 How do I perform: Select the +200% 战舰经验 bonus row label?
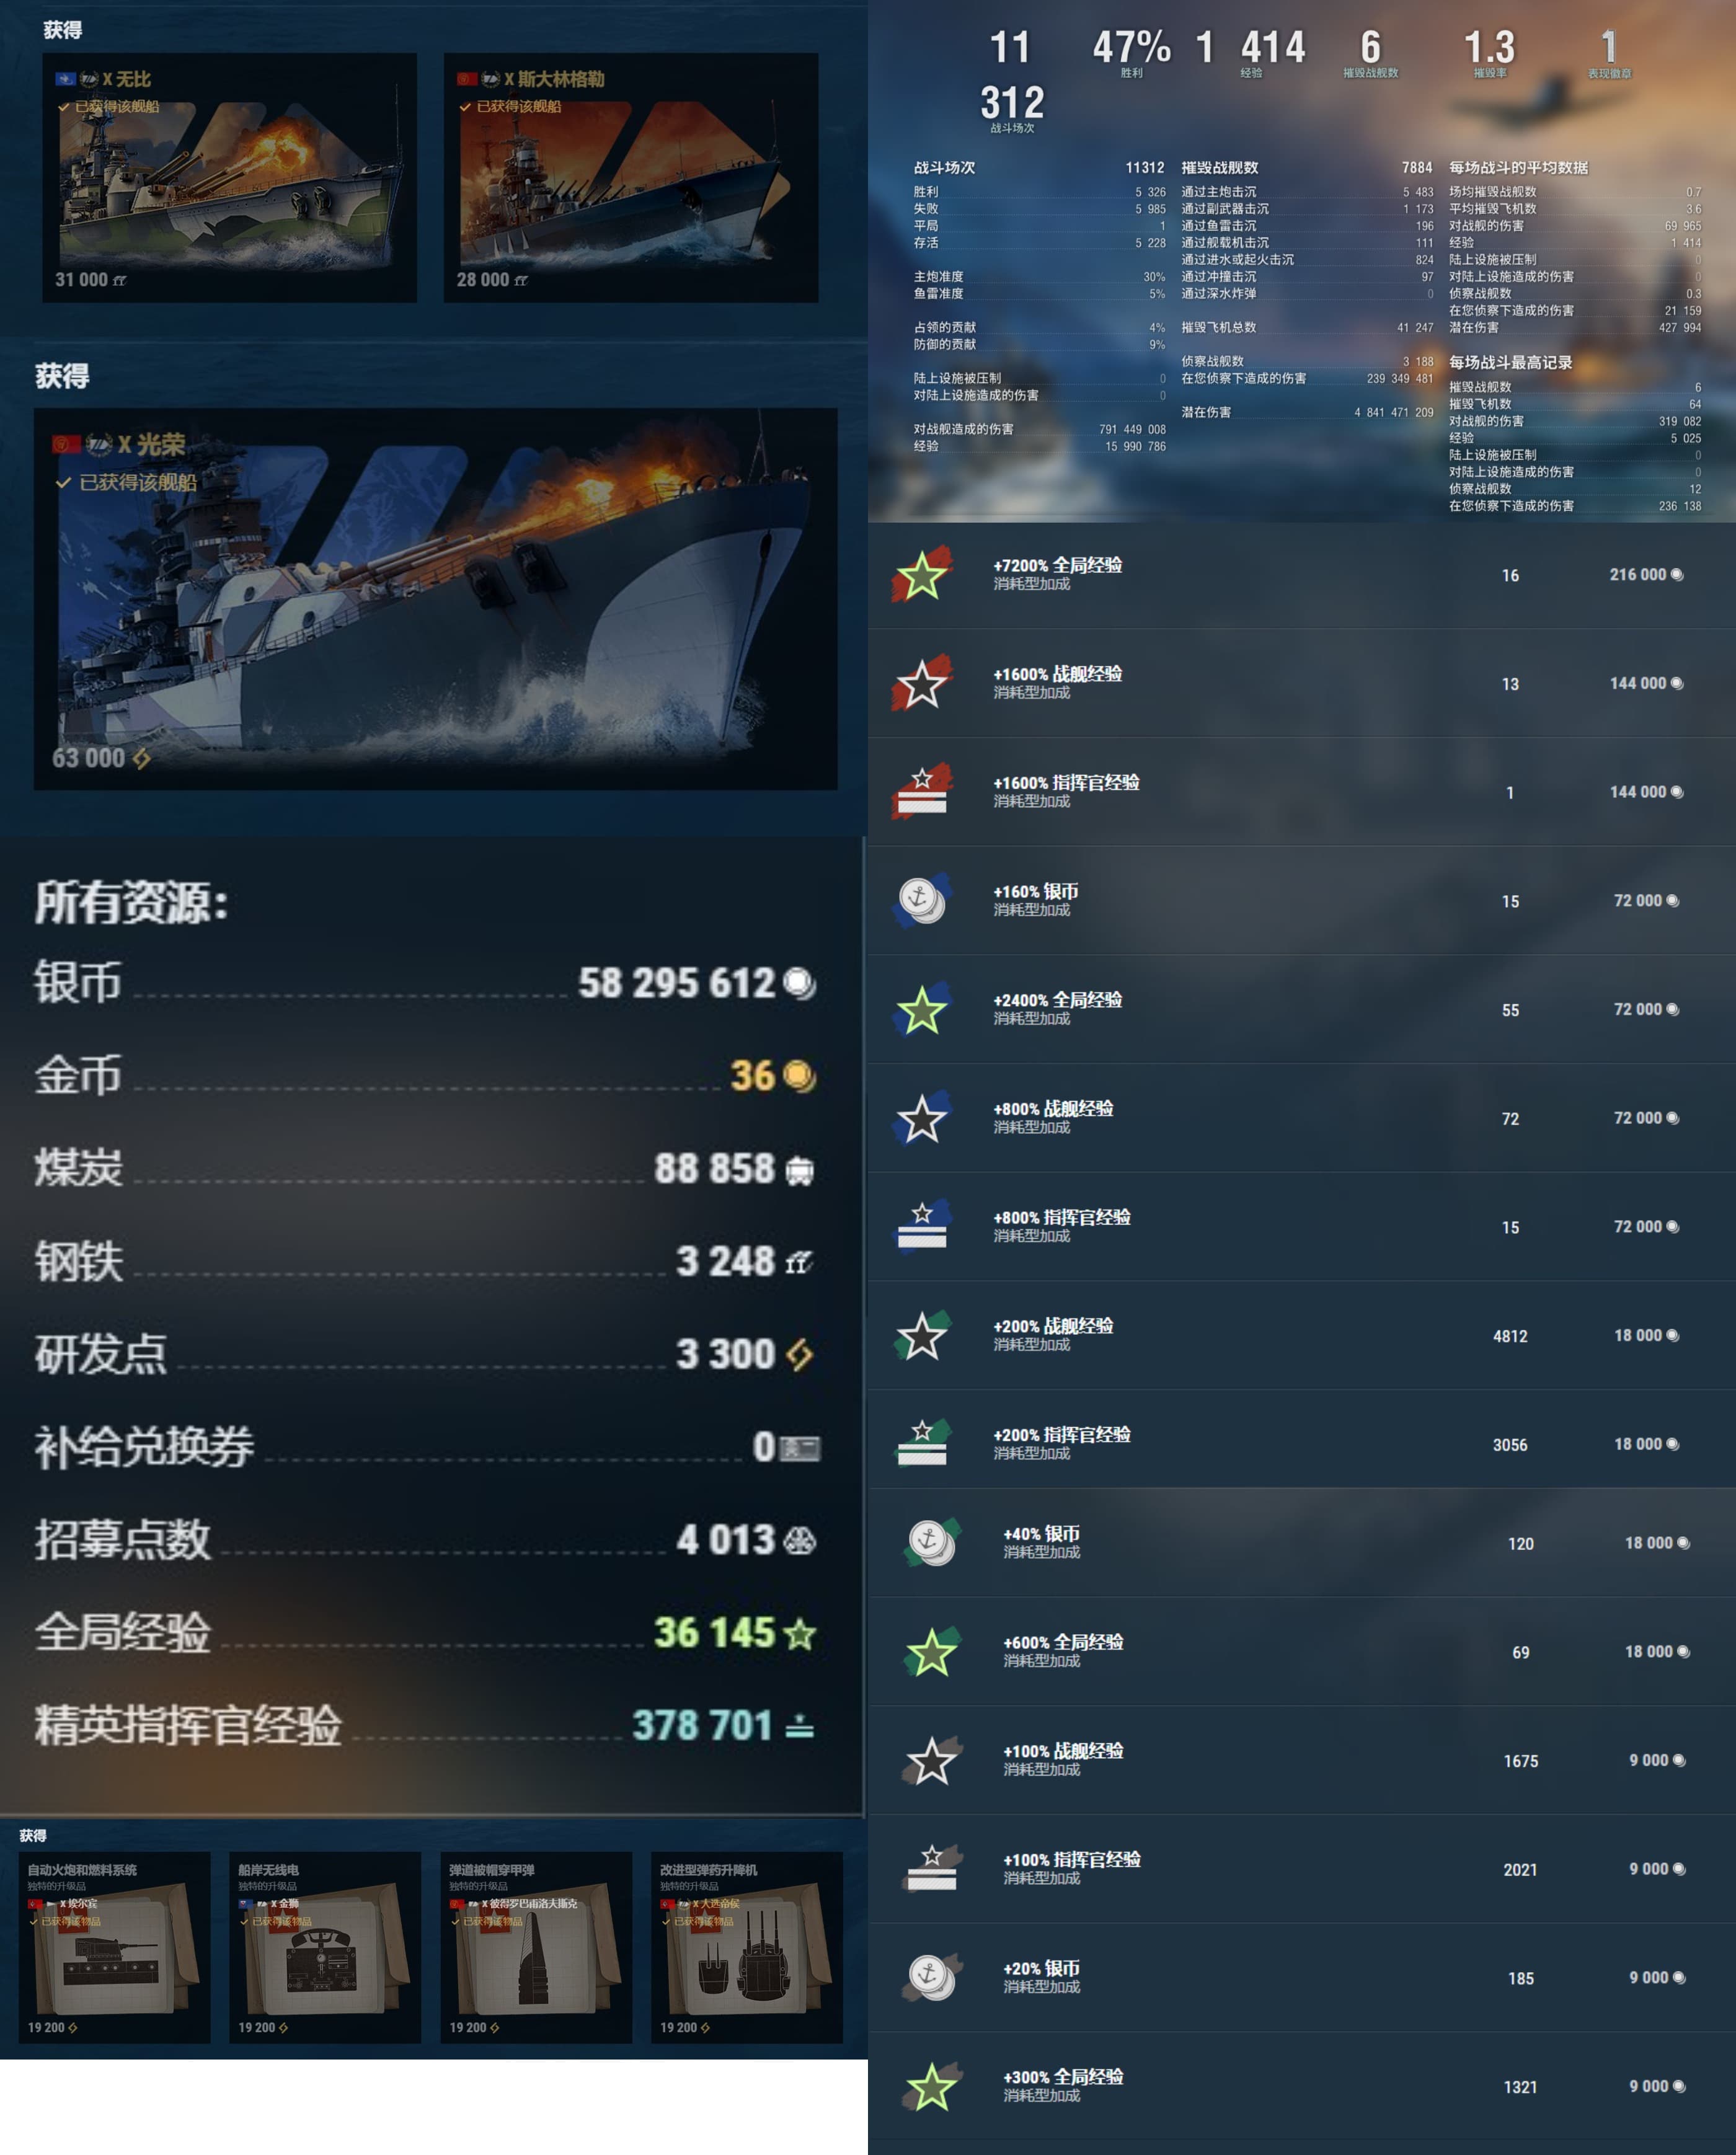click(1052, 1326)
